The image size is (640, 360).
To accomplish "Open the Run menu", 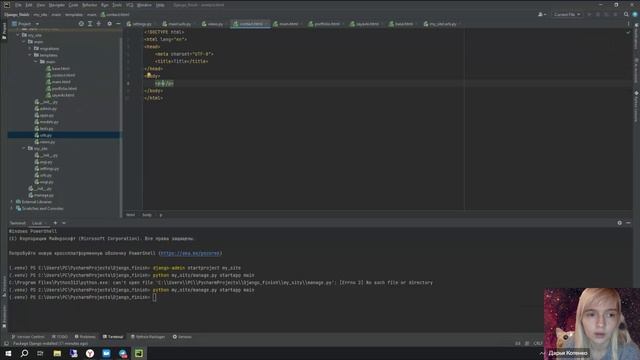I will coord(104,5).
